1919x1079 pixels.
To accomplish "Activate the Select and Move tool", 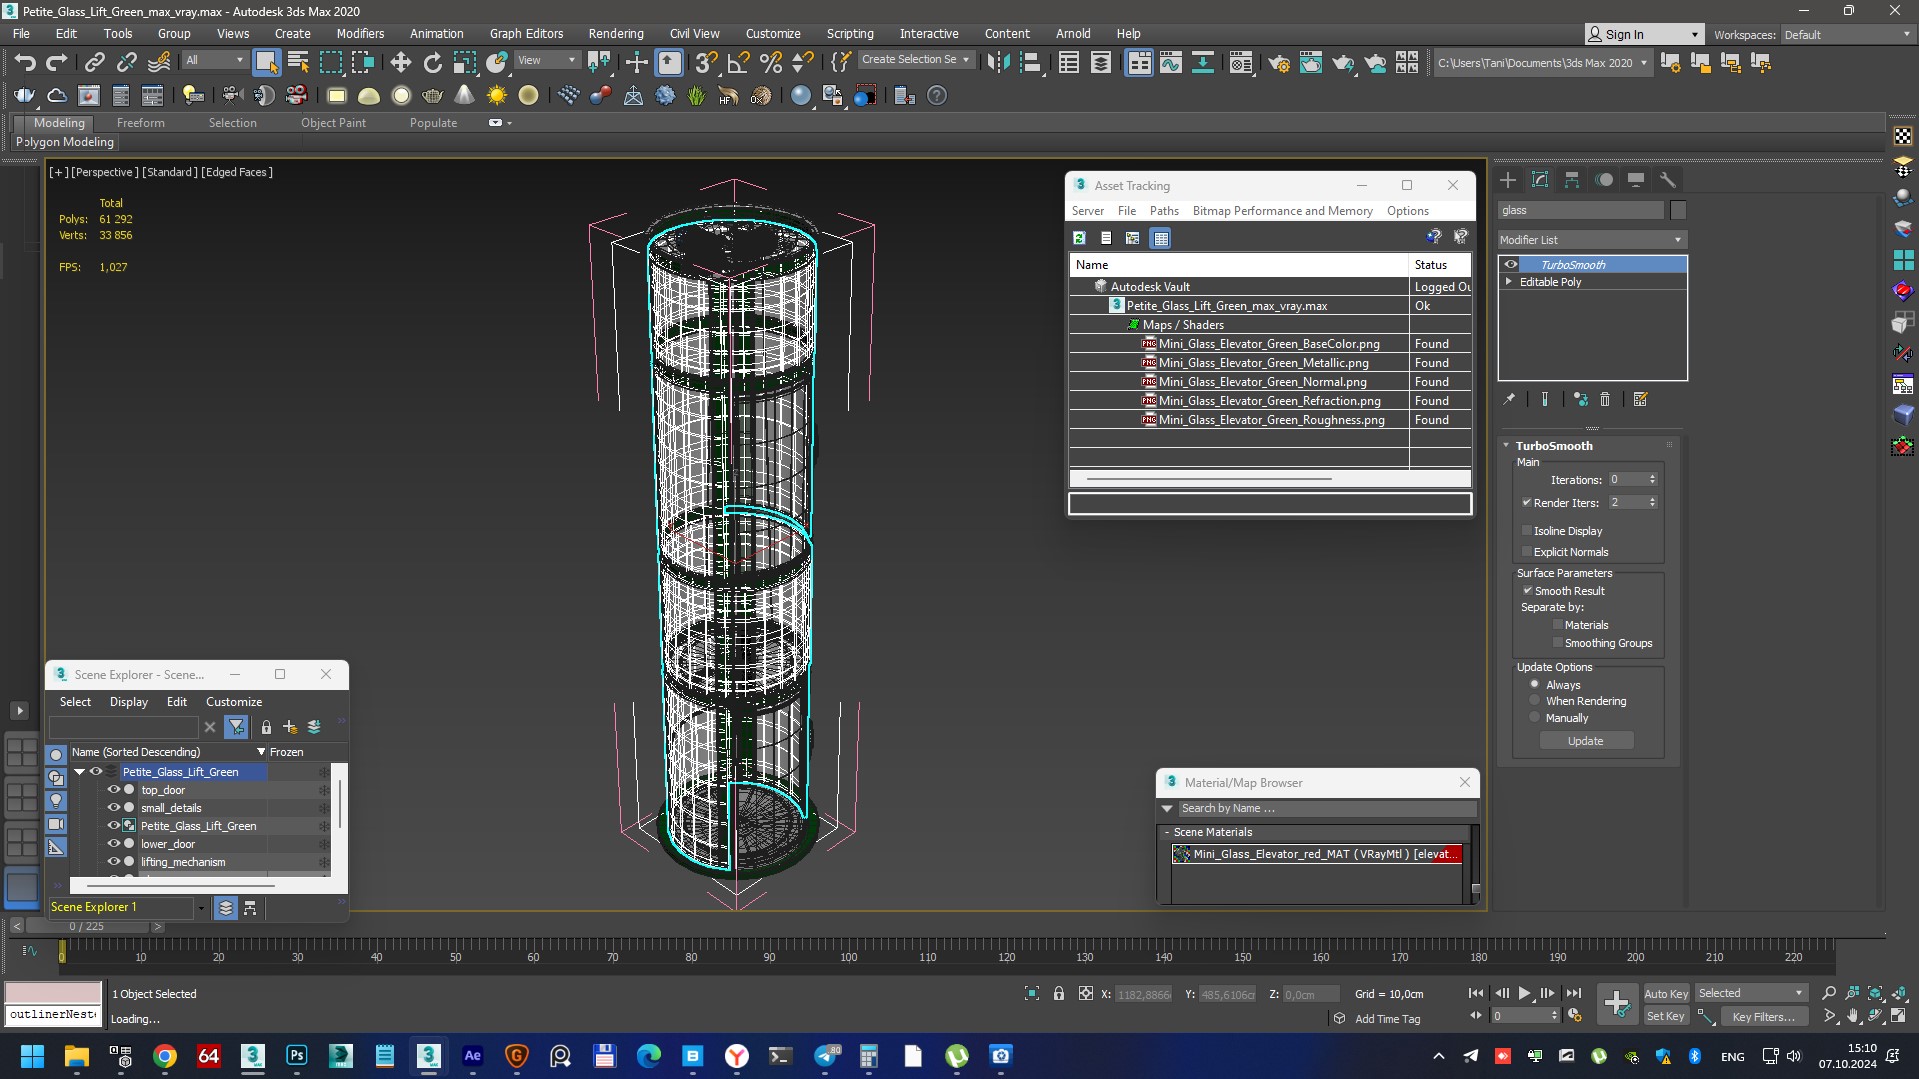I will click(x=400, y=62).
